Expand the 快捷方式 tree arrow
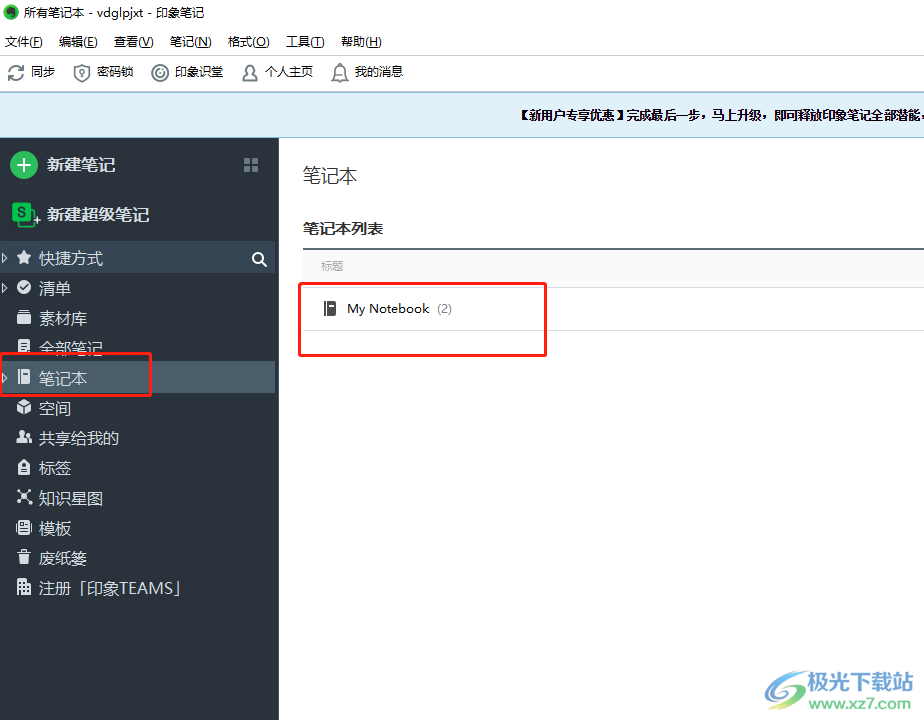Screen dimensions: 924x720 point(5,257)
